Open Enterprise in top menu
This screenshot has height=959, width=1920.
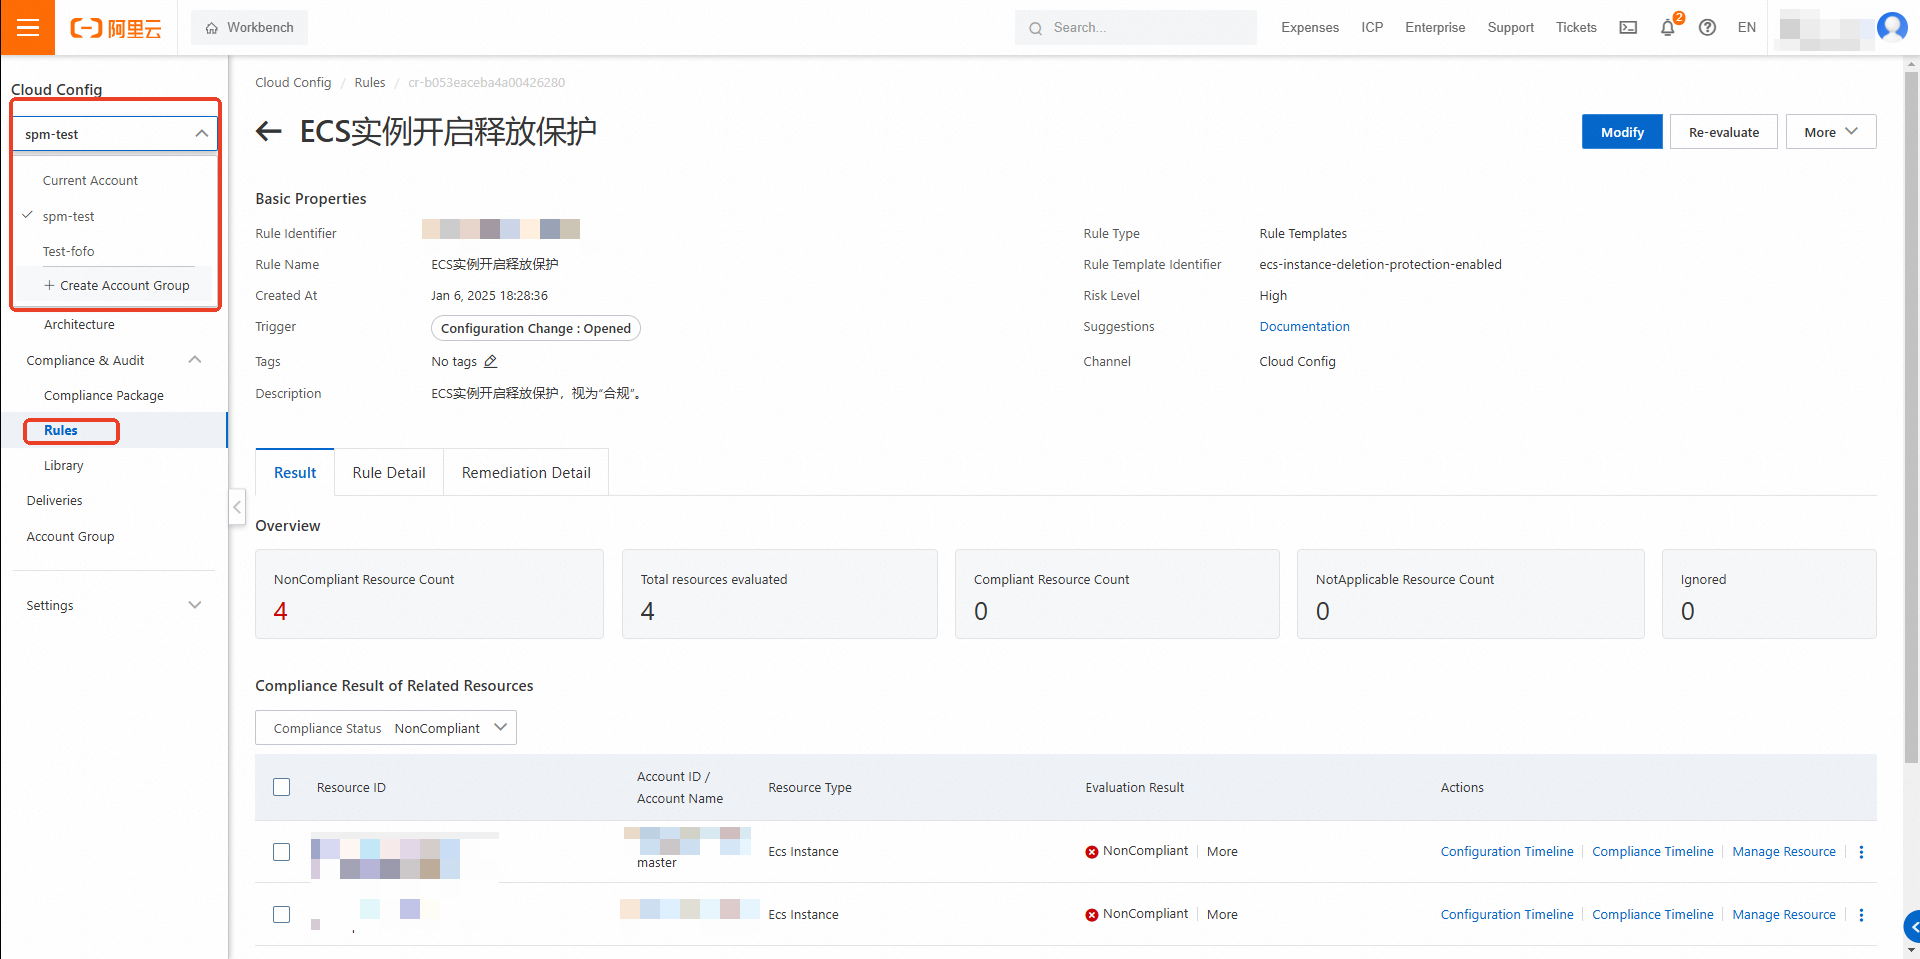pyautogui.click(x=1435, y=28)
